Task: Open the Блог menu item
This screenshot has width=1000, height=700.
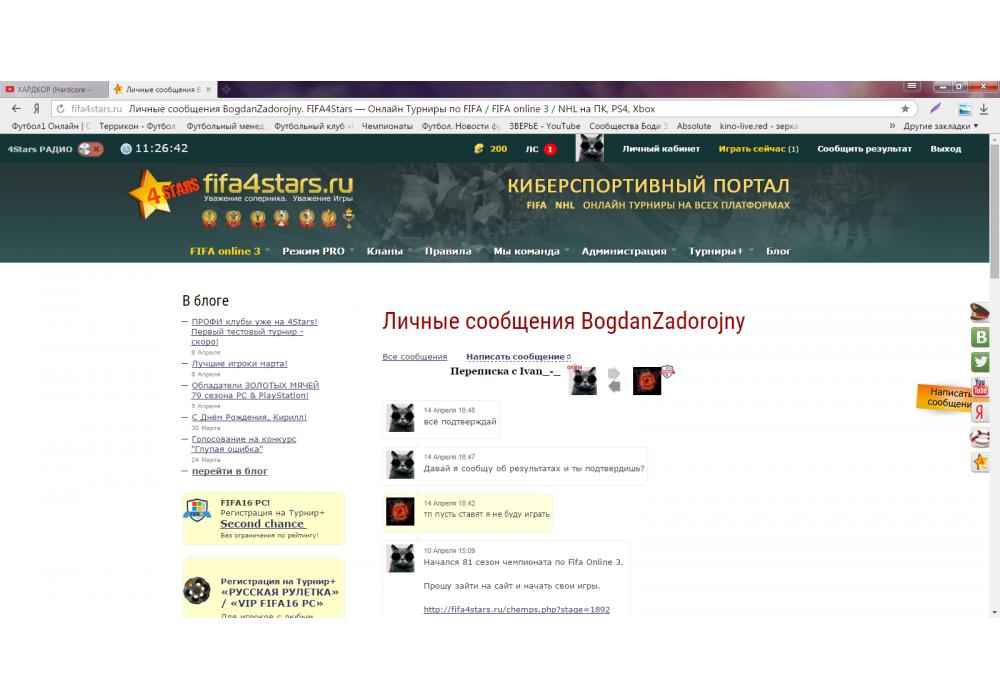Action: 778,251
